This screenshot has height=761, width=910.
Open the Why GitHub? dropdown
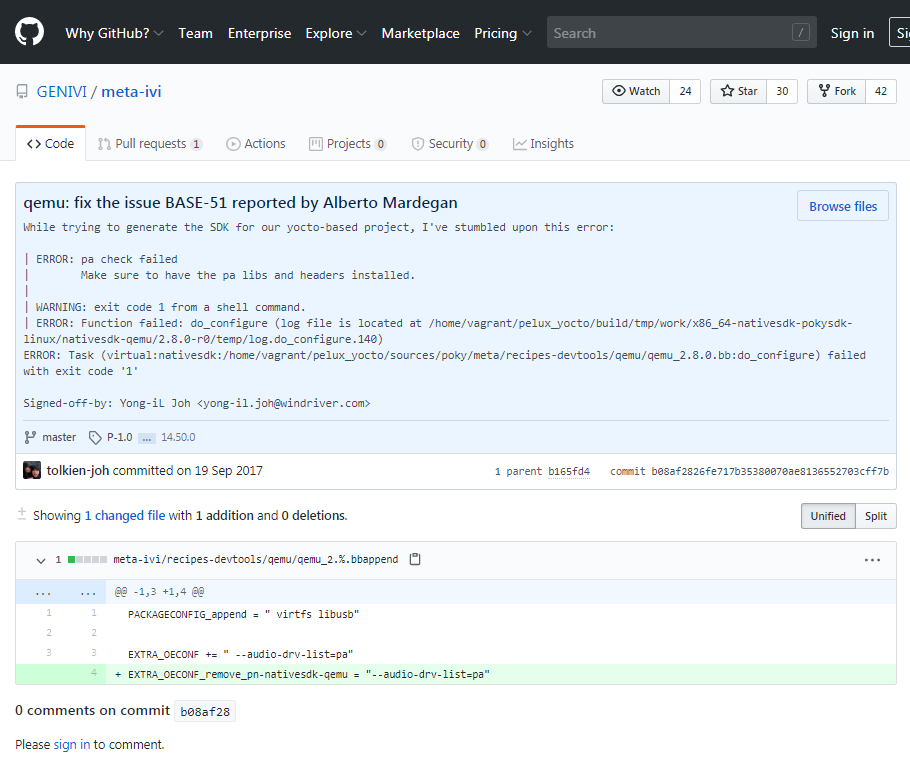(114, 32)
